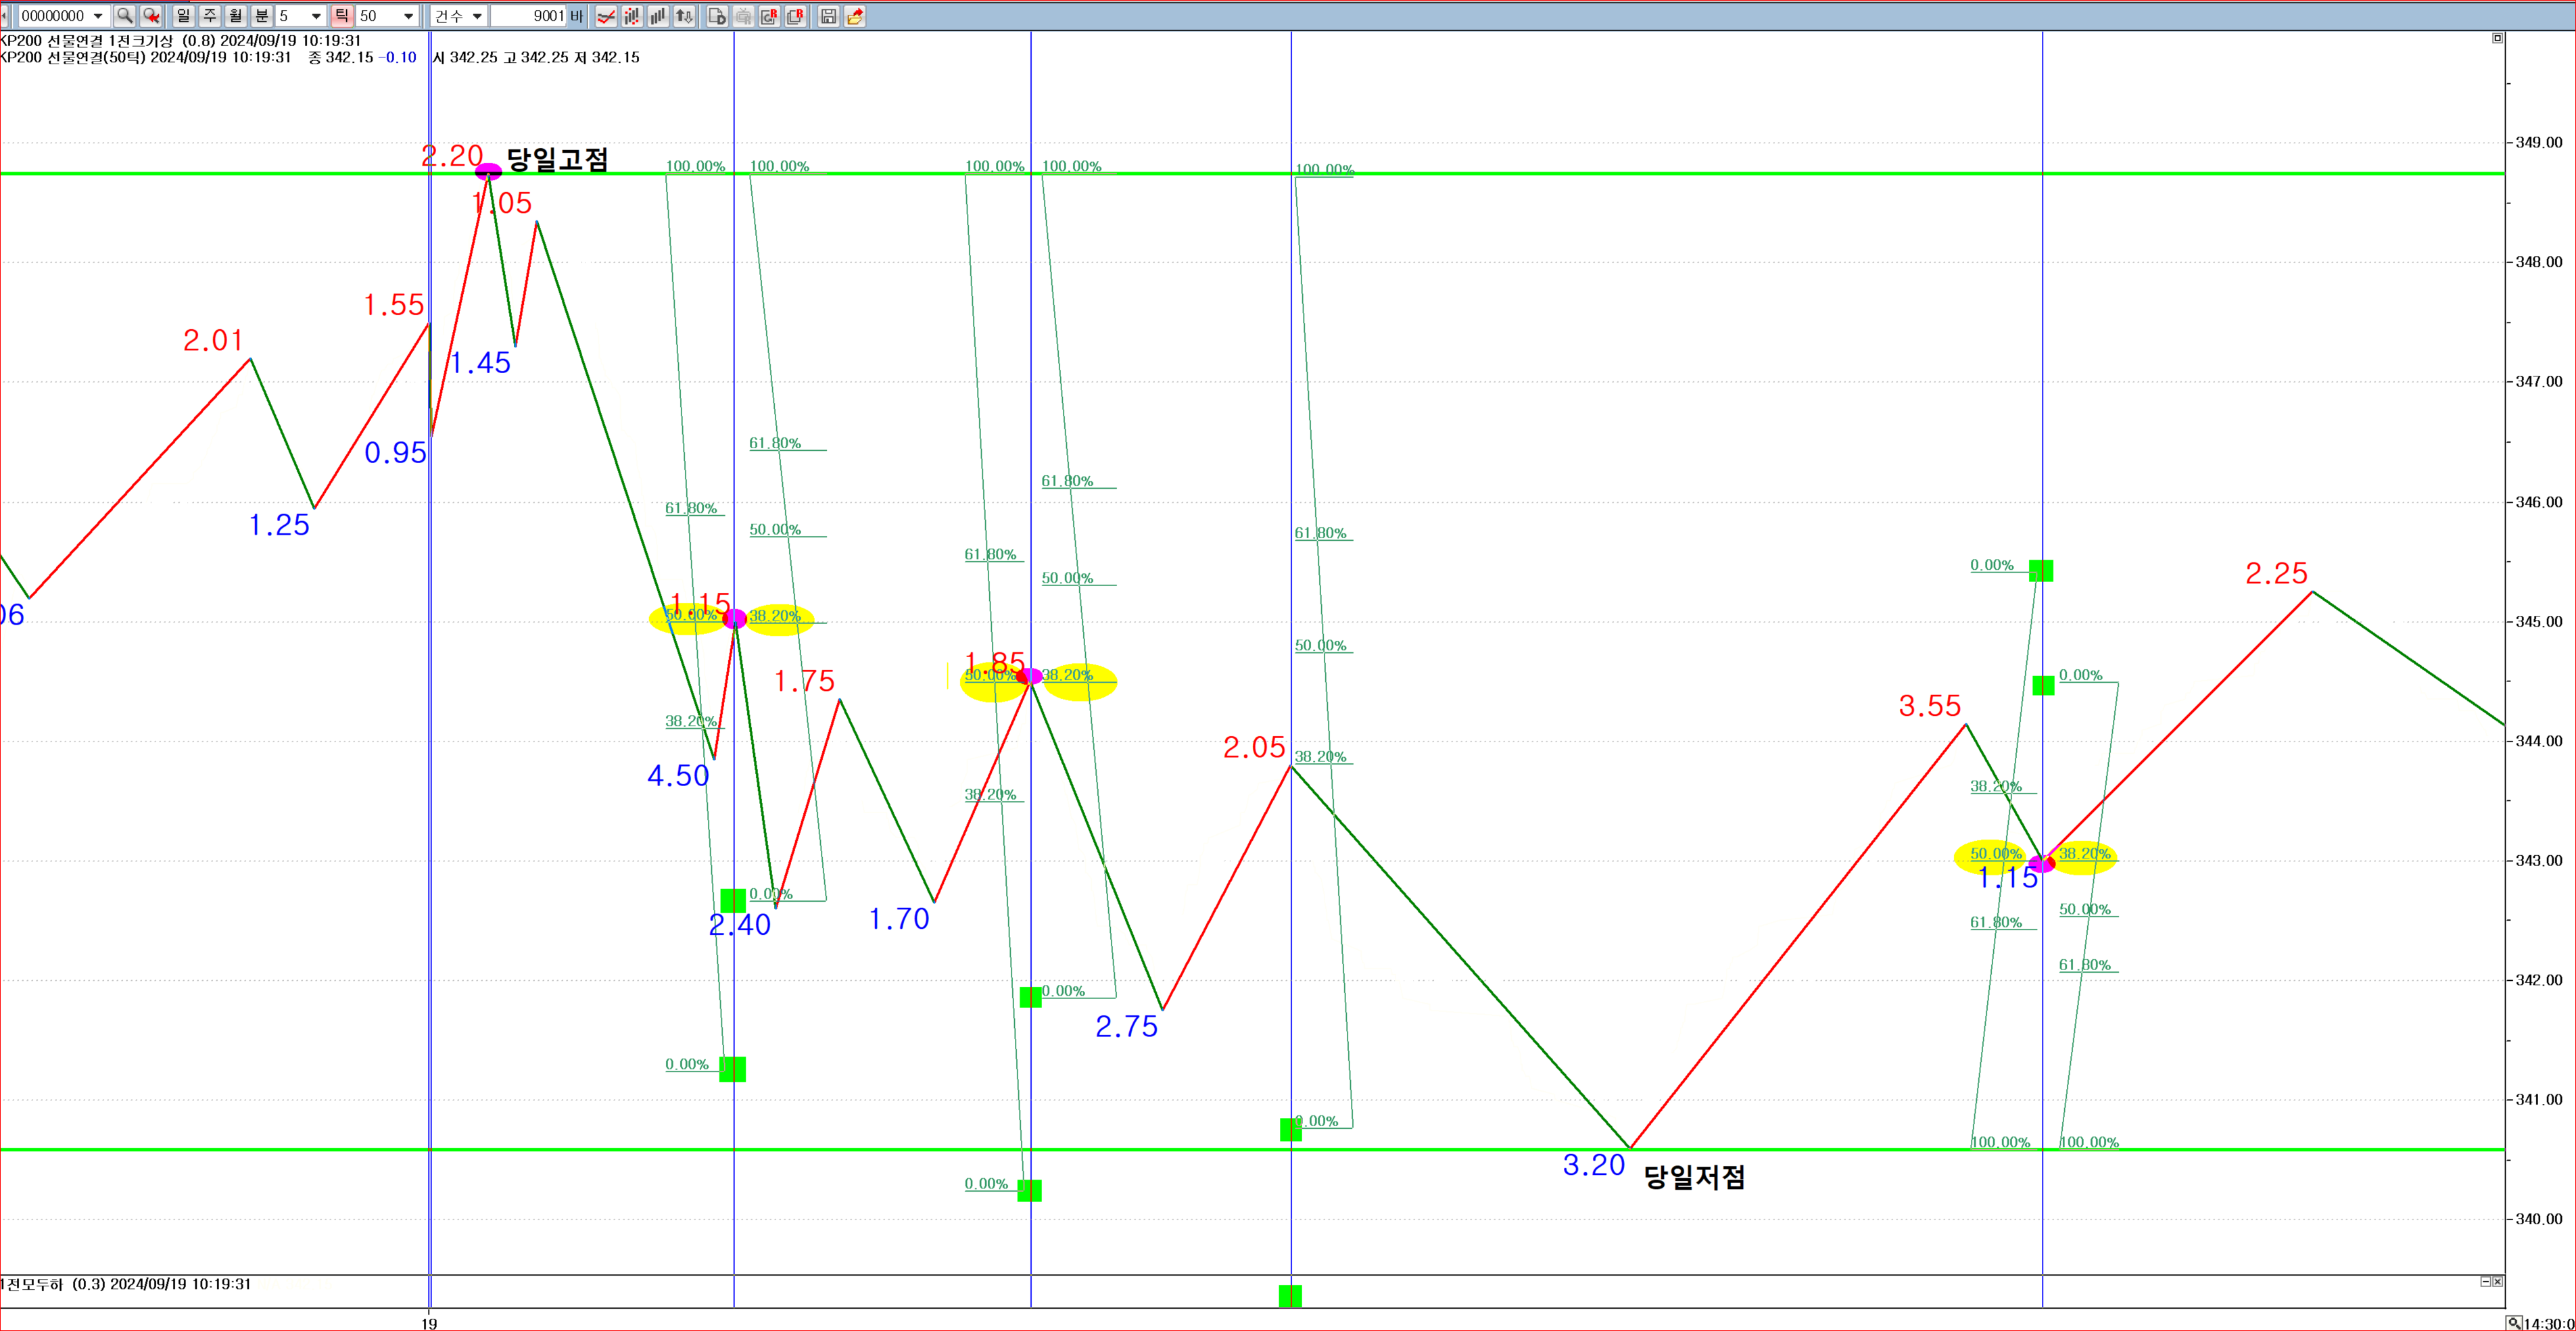This screenshot has width=2576, height=1331.
Task: Click the search icon with red arrow
Action: tap(151, 16)
